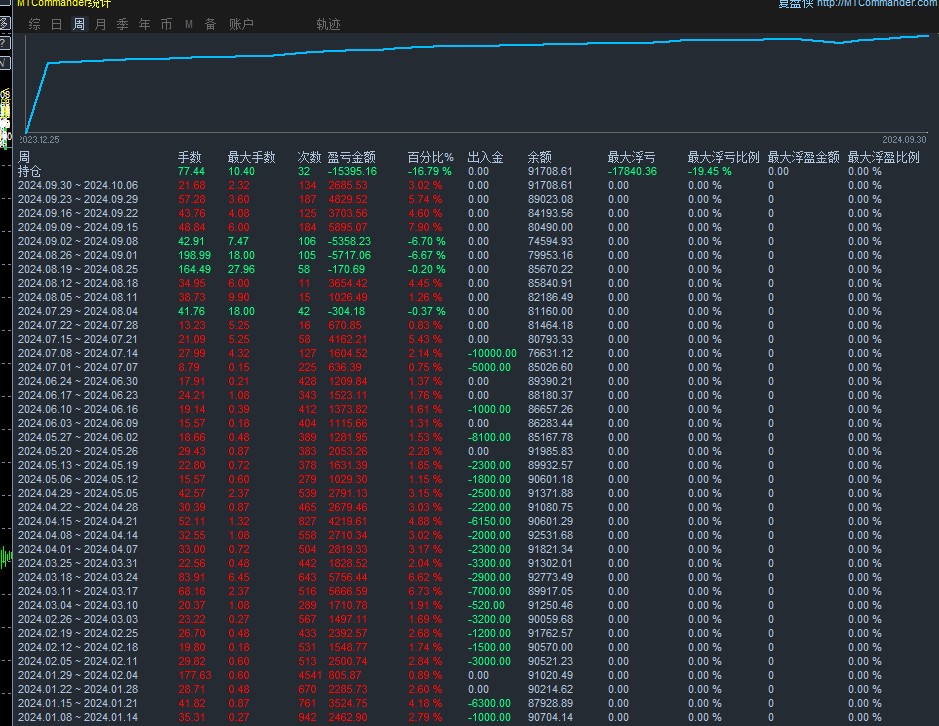Show the 轨迹 track view
Screen dimensions: 939x726
tap(328, 24)
